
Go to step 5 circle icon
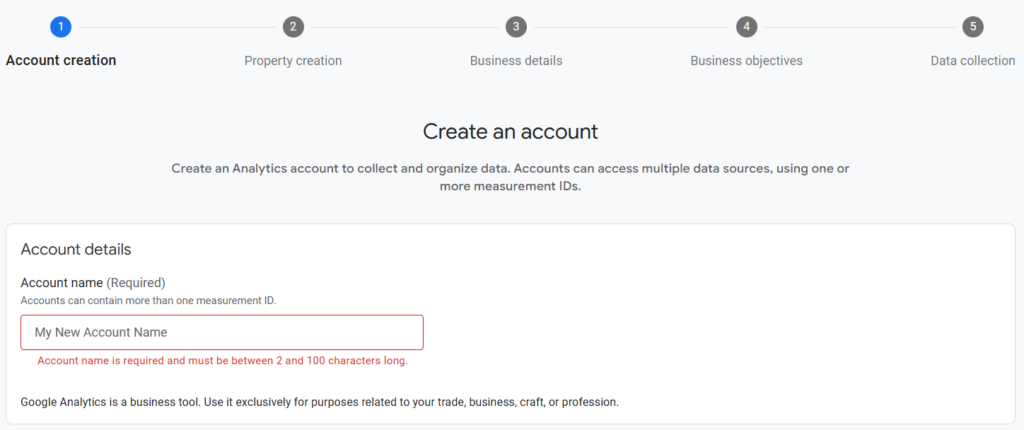click(x=973, y=27)
